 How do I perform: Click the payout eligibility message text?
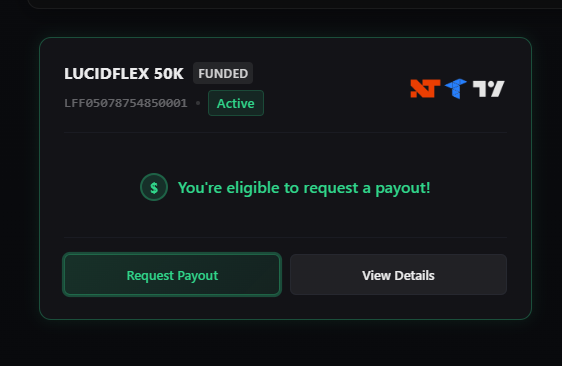click(304, 188)
